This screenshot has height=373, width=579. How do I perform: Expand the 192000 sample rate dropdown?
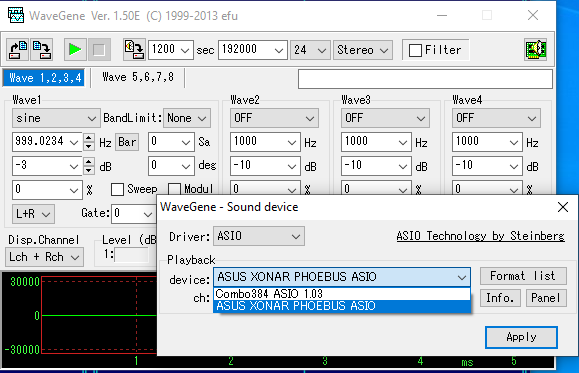pyautogui.click(x=253, y=50)
